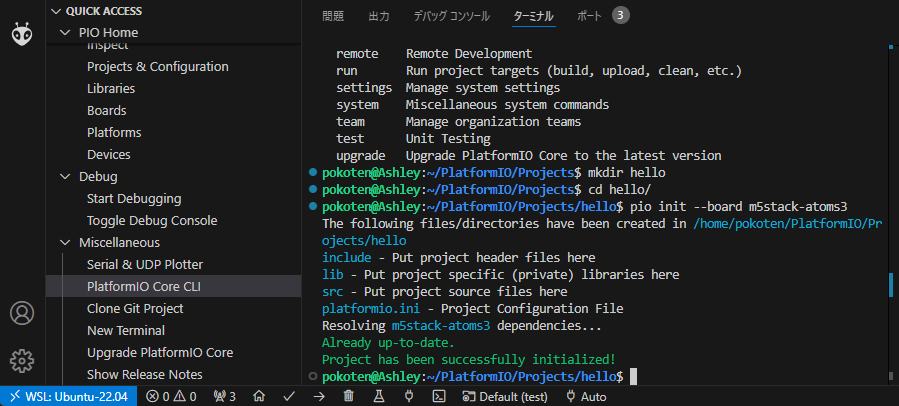
Task: Open the Manage gear icon
Action: 22,361
